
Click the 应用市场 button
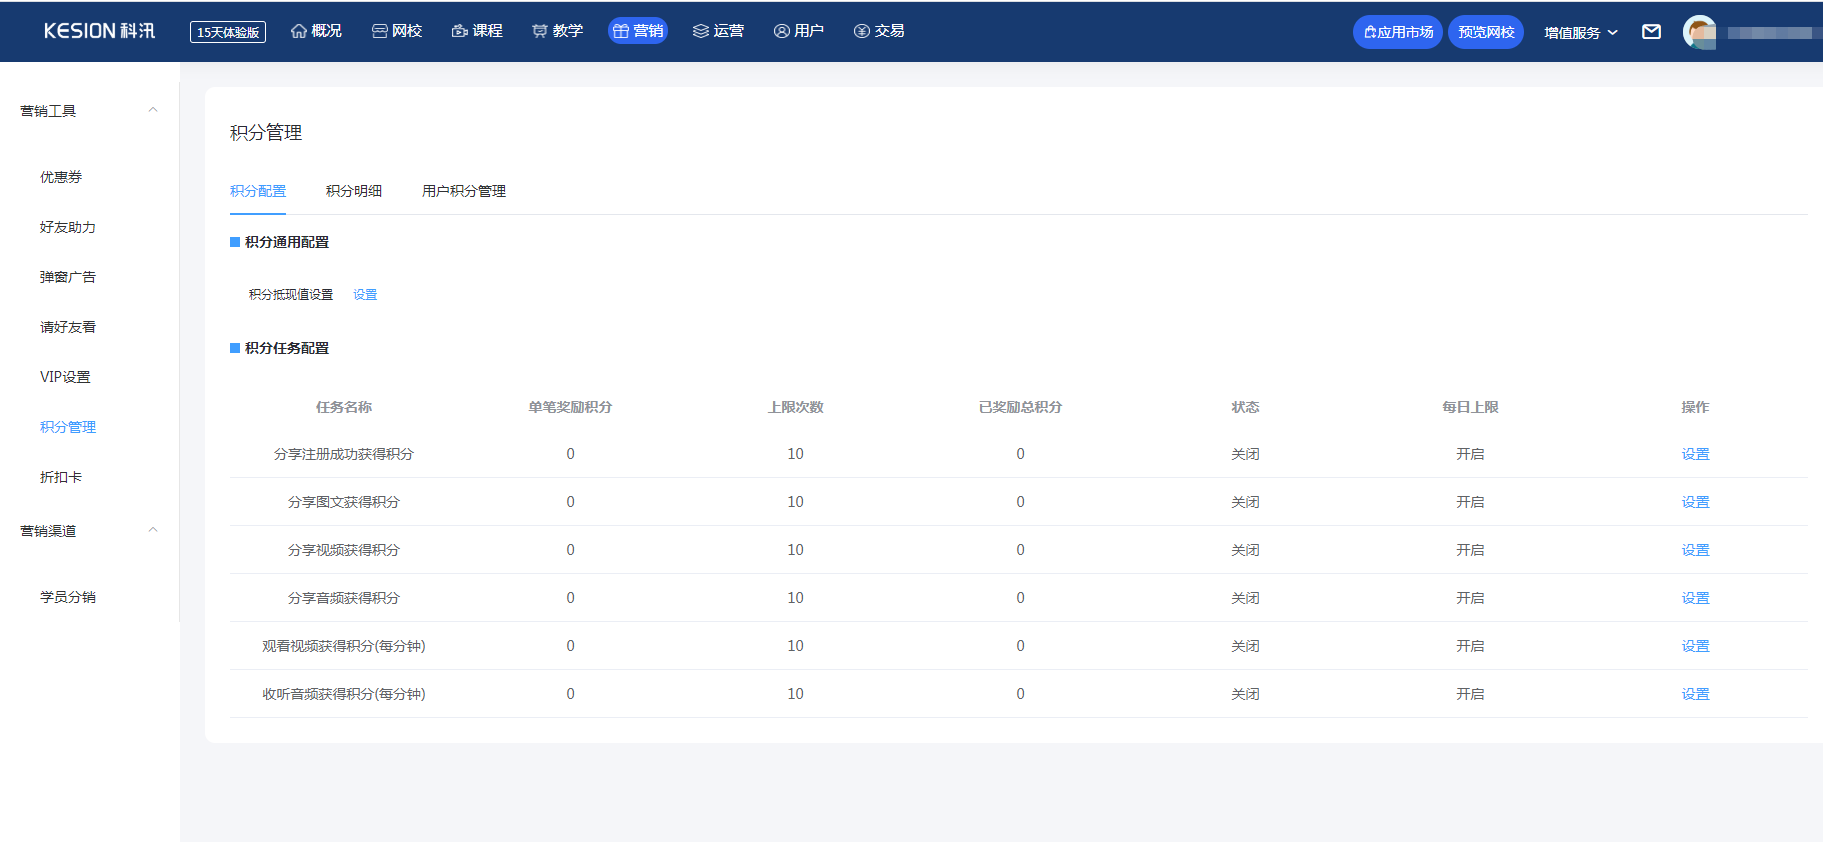point(1397,32)
